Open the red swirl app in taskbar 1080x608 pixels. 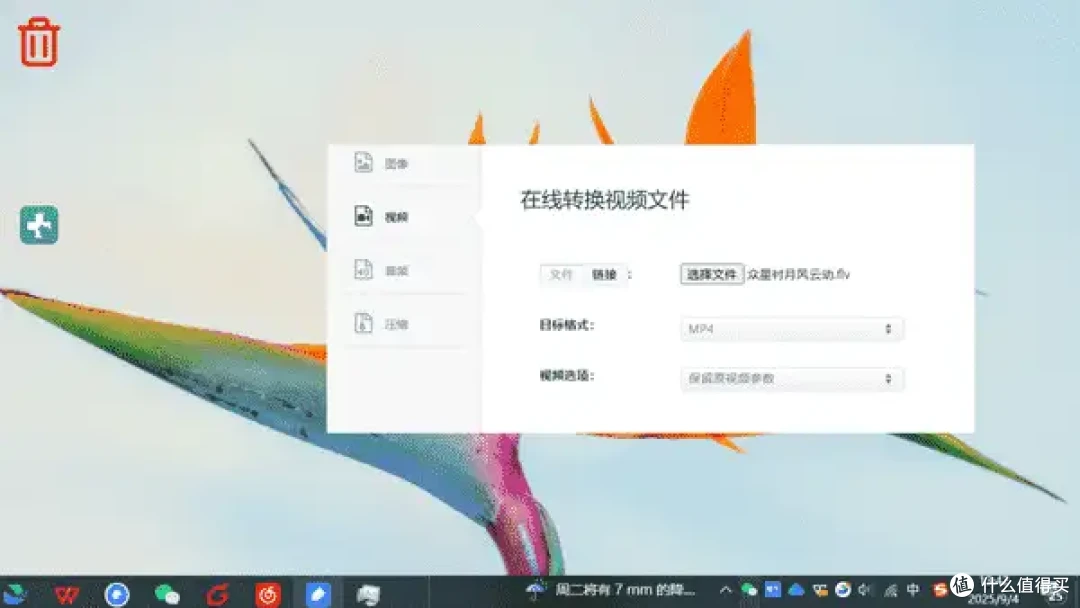[217, 594]
